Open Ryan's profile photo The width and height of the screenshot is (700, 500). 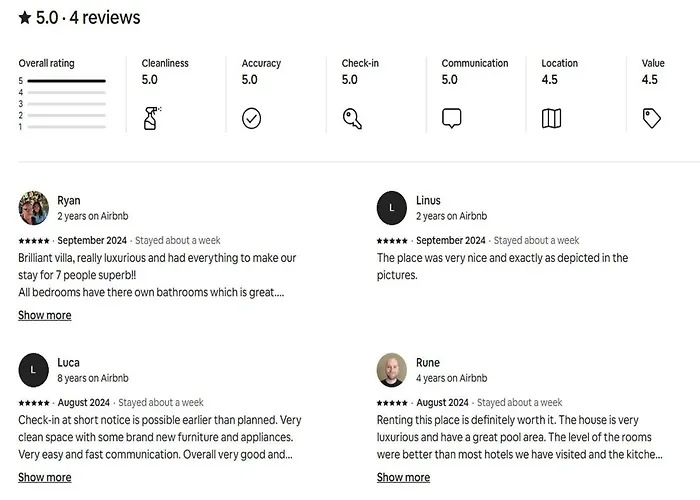coord(33,208)
